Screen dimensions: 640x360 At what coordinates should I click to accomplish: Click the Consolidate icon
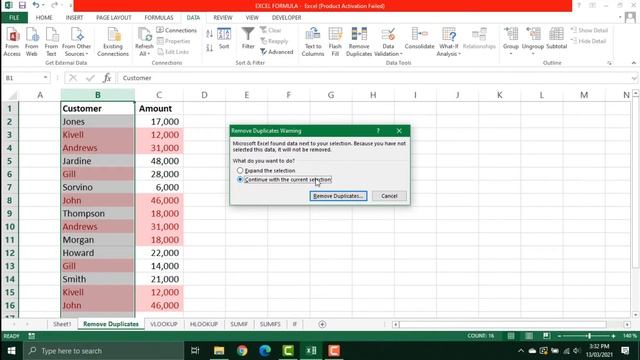pos(419,38)
